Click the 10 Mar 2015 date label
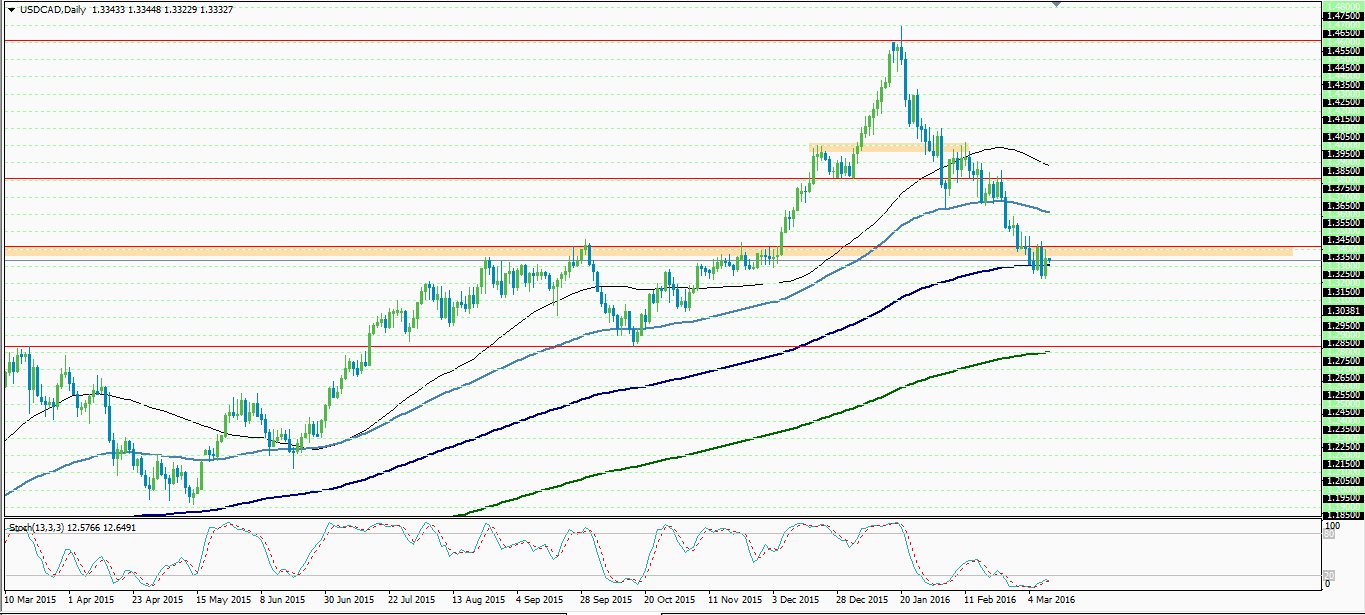 click(x=30, y=600)
